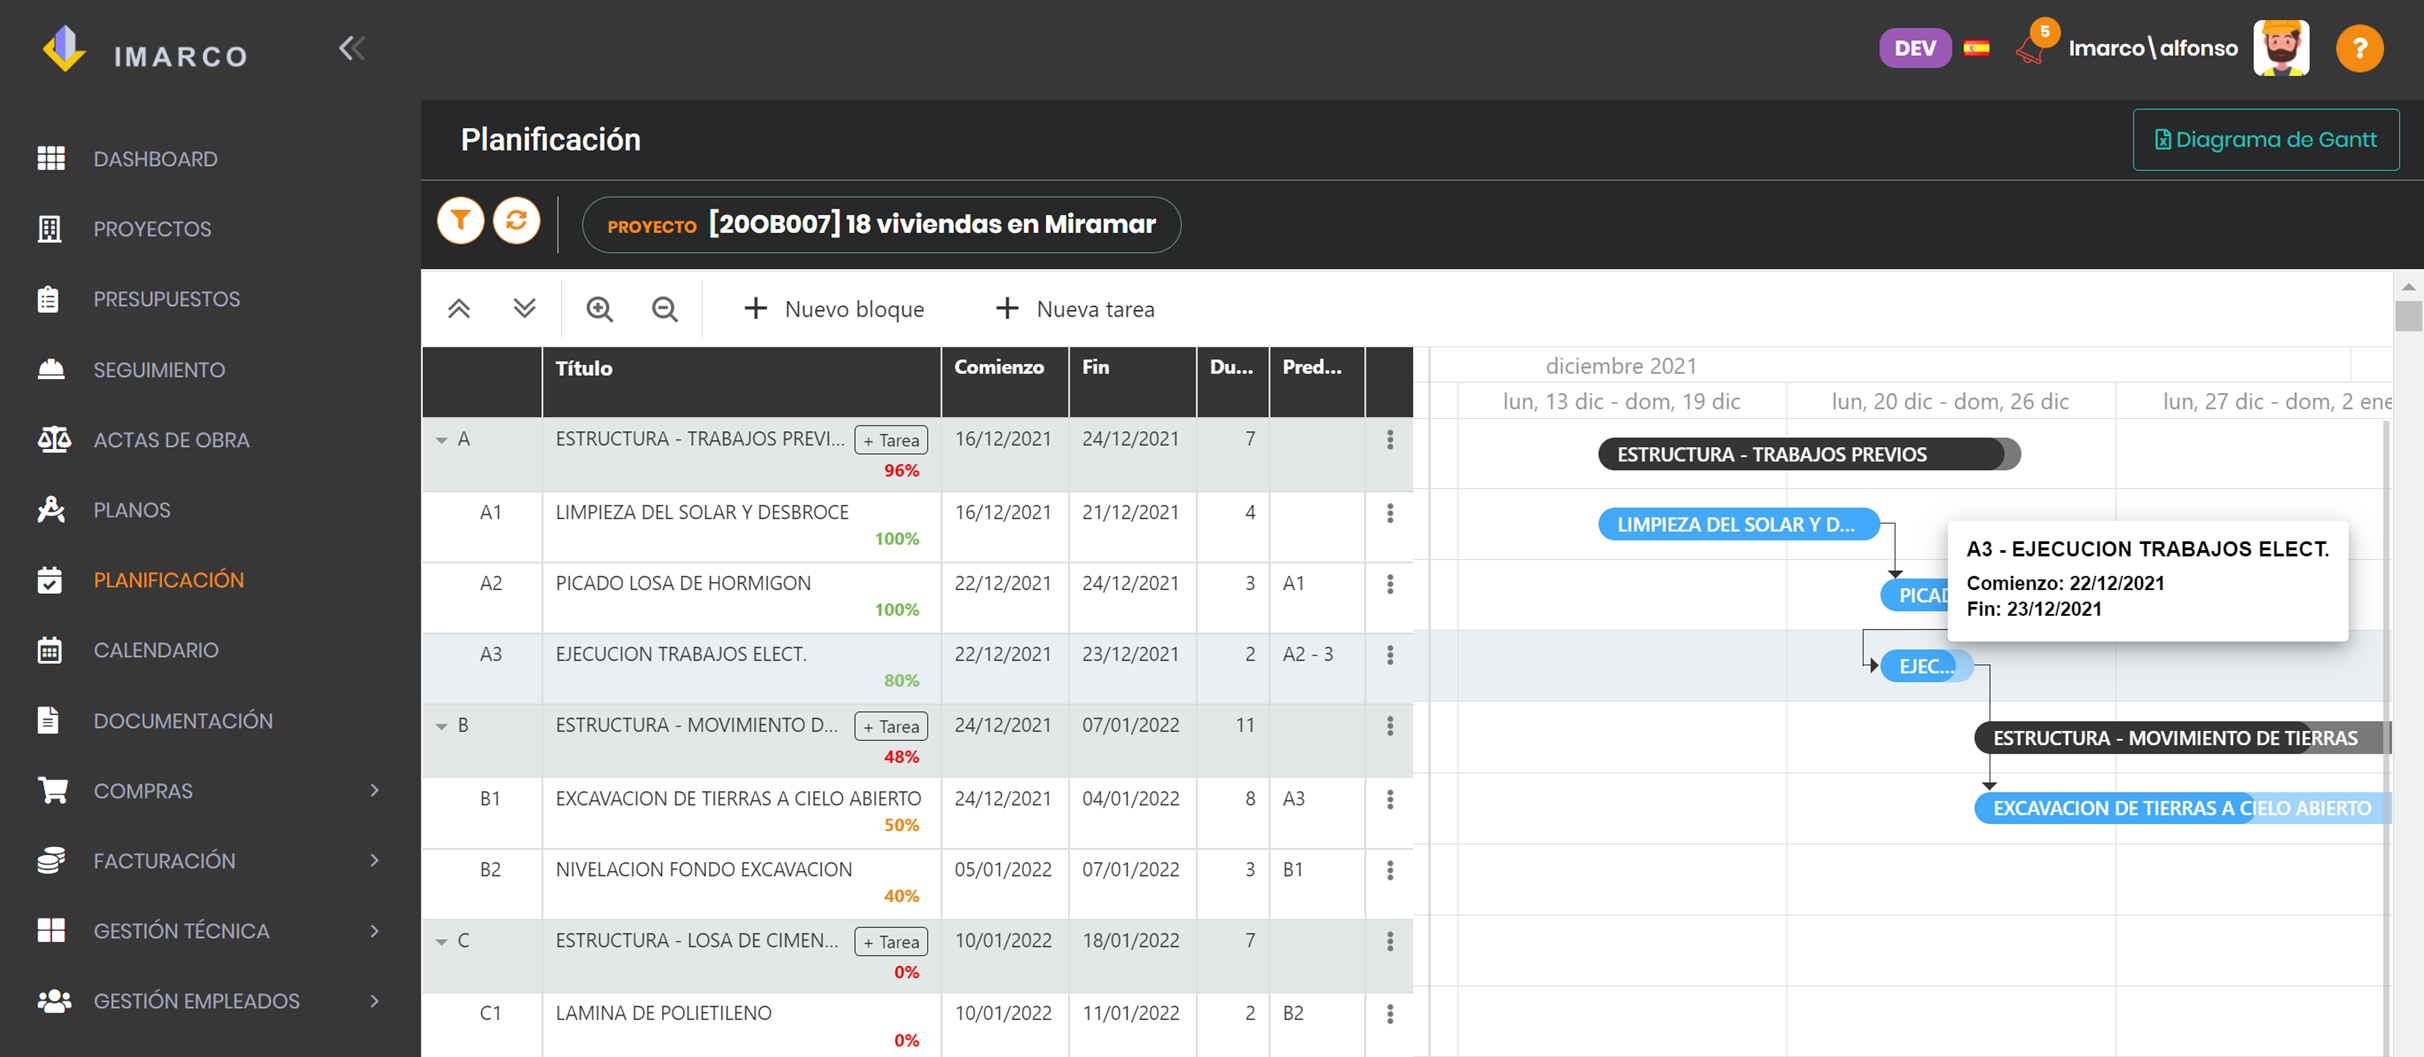The image size is (2424, 1057).
Task: Open options menu for row A3
Action: (x=1390, y=655)
